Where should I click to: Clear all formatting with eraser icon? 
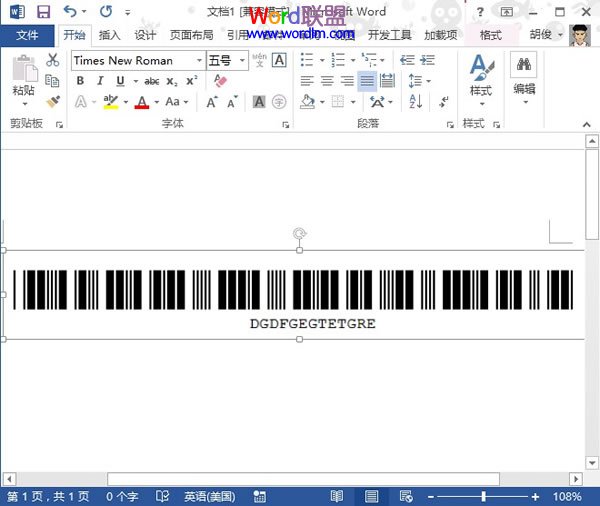tap(222, 81)
